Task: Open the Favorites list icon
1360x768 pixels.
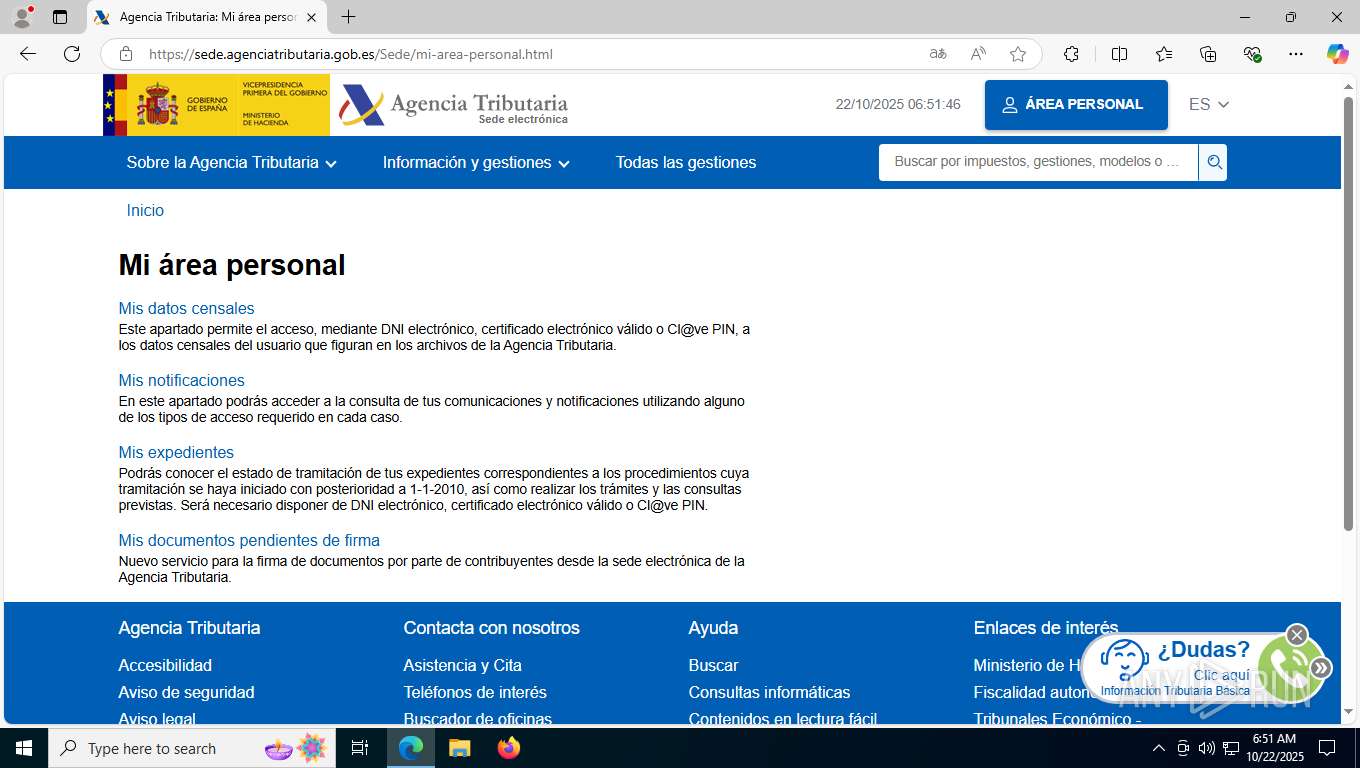Action: click(x=1164, y=54)
